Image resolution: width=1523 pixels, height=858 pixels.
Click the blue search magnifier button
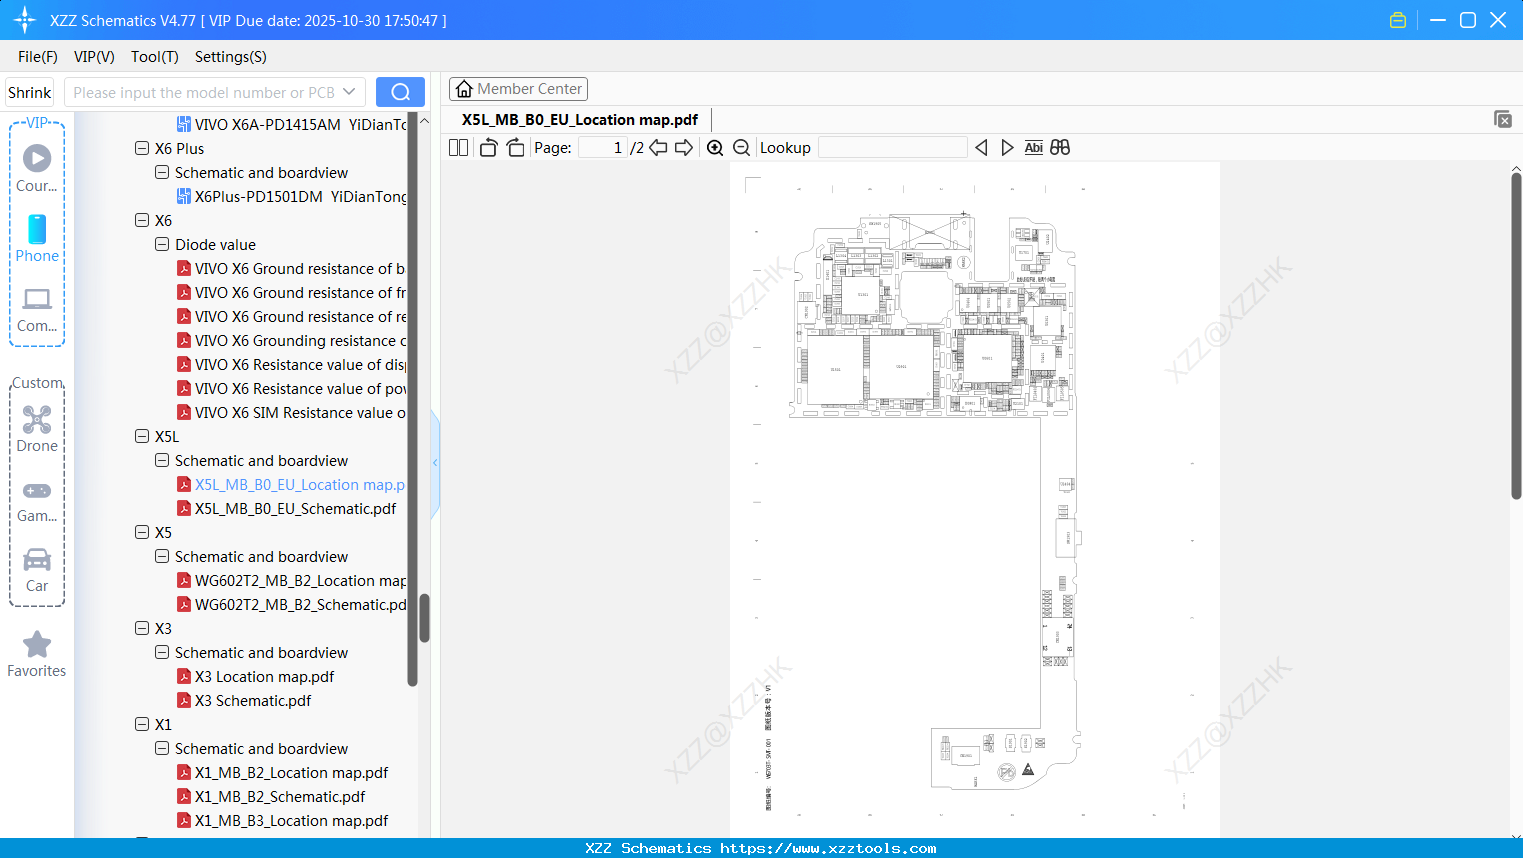(400, 91)
